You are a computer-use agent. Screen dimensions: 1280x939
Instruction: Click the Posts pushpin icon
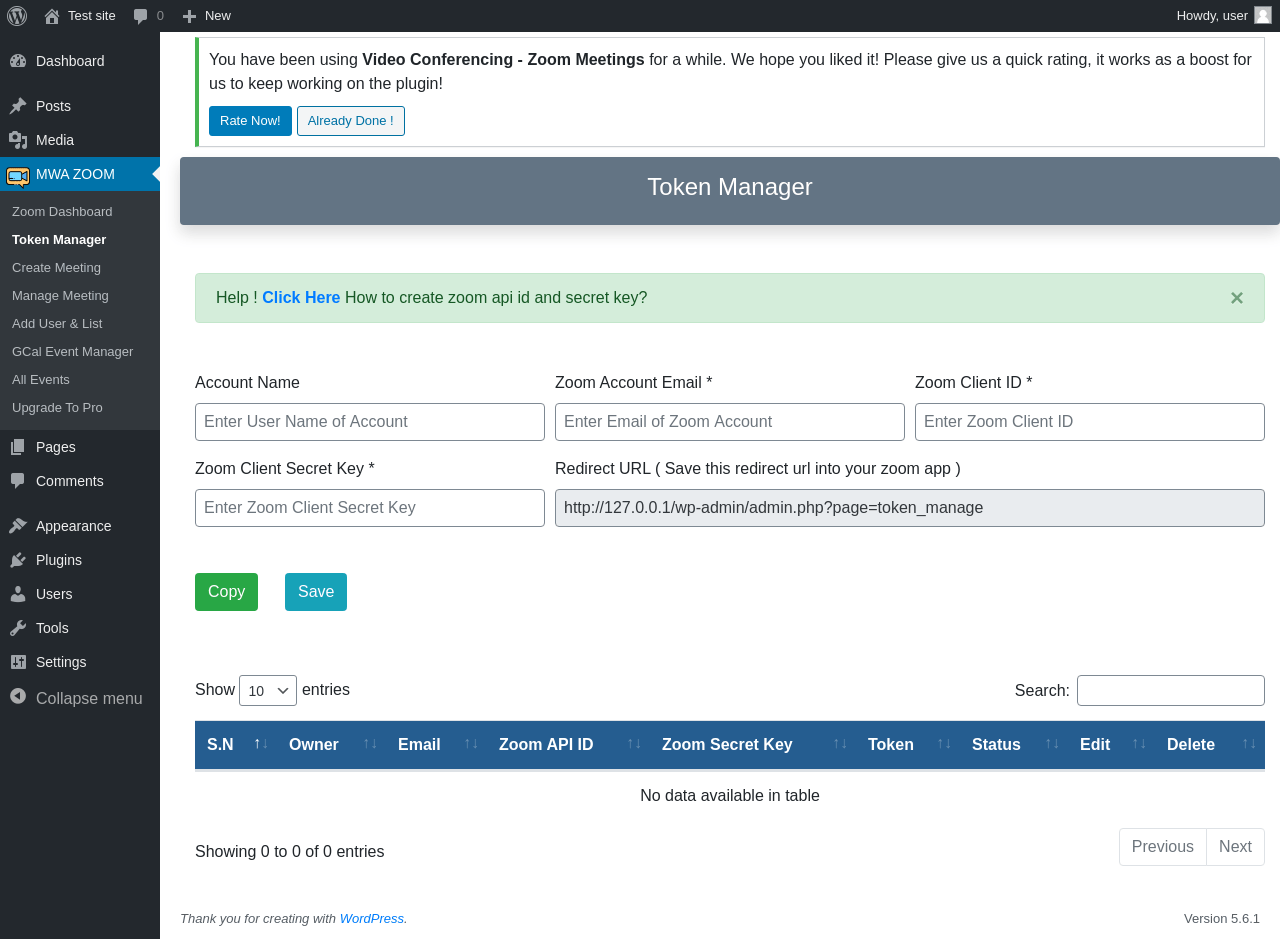tap(18, 106)
